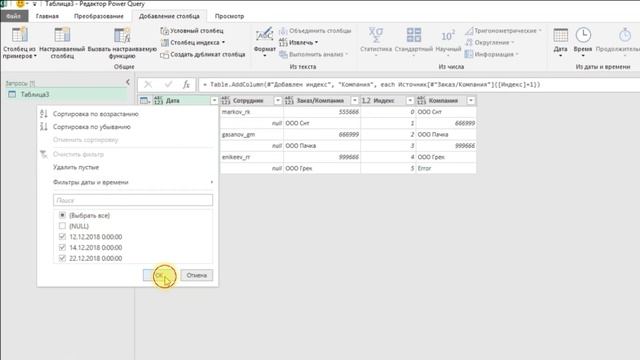Confirm formula with checkmark icon
640x360 pixels.
pyautogui.click(x=168, y=84)
